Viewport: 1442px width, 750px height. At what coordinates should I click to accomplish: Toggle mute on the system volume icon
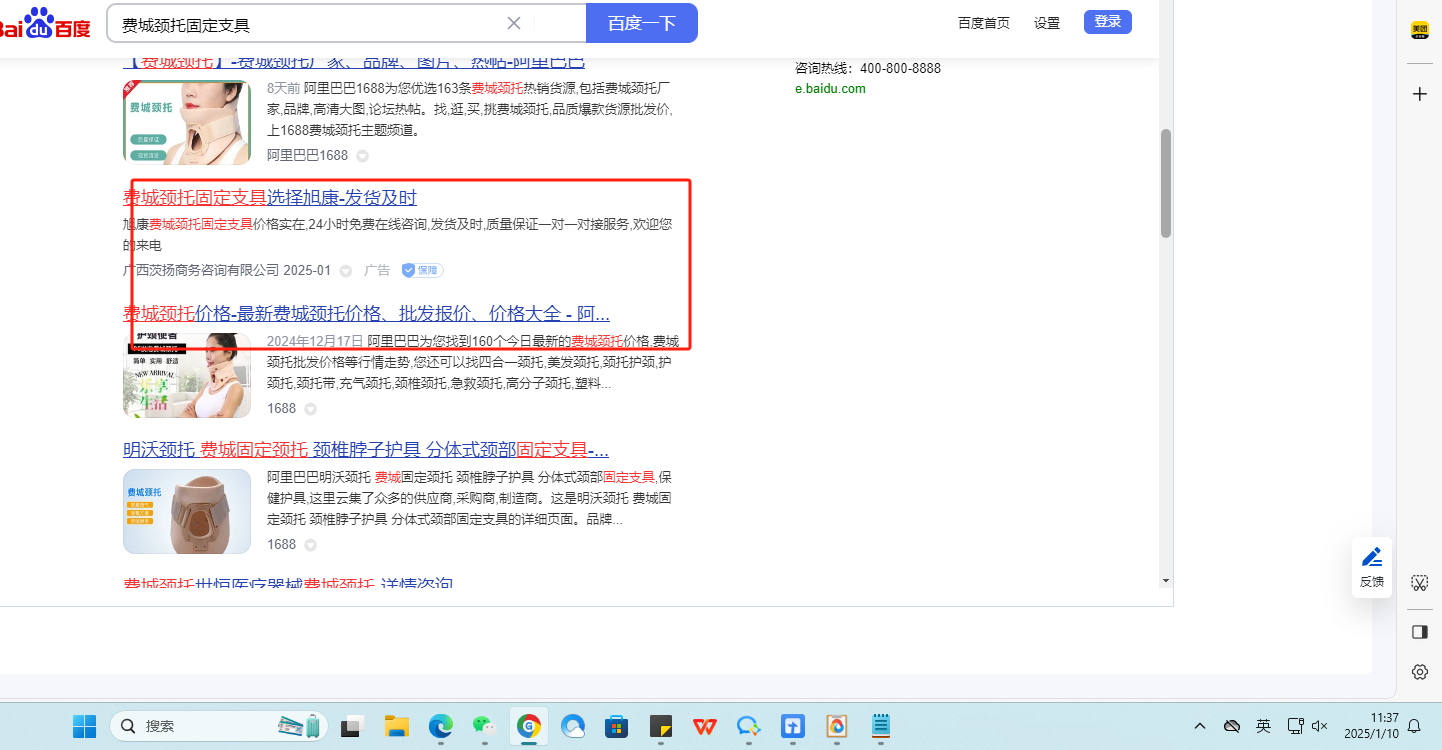point(1319,726)
